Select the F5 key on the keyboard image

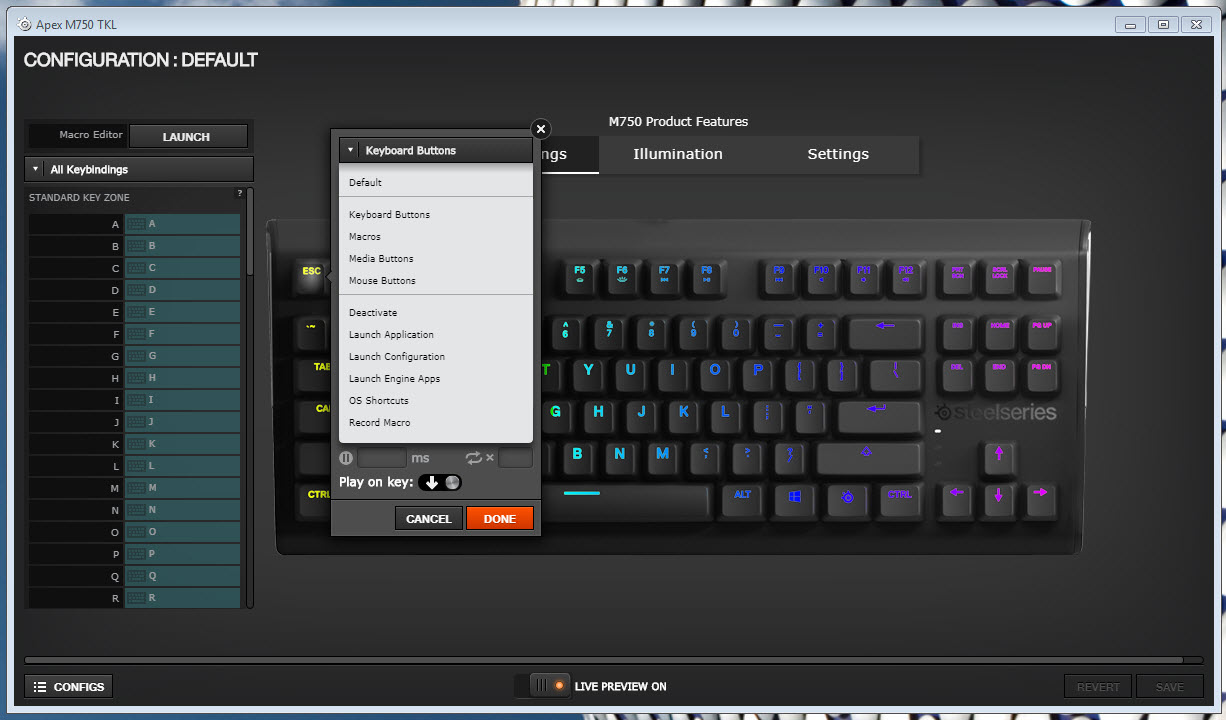(580, 277)
